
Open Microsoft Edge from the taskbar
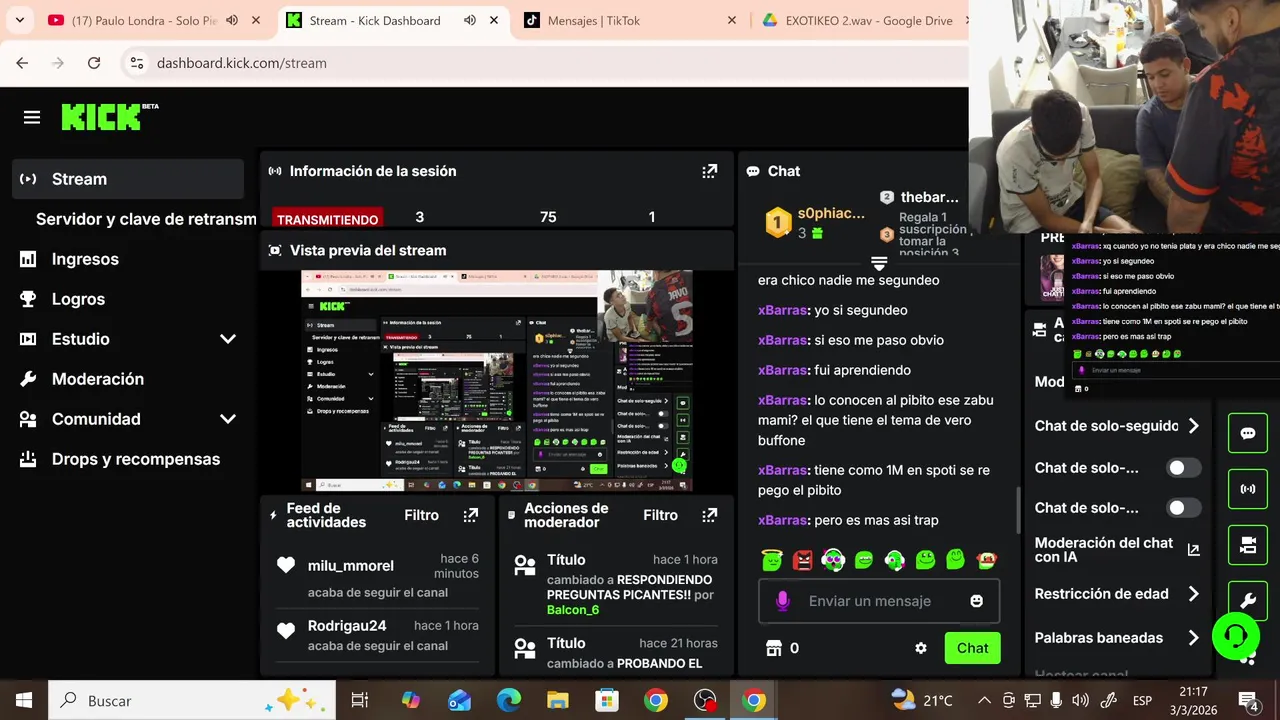(x=509, y=700)
